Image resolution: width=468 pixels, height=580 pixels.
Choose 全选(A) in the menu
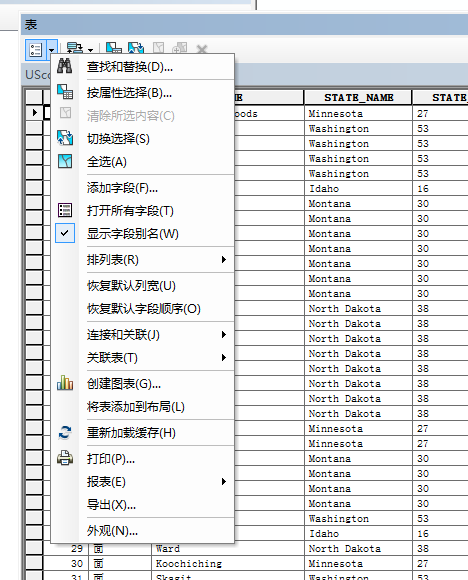coord(142,162)
